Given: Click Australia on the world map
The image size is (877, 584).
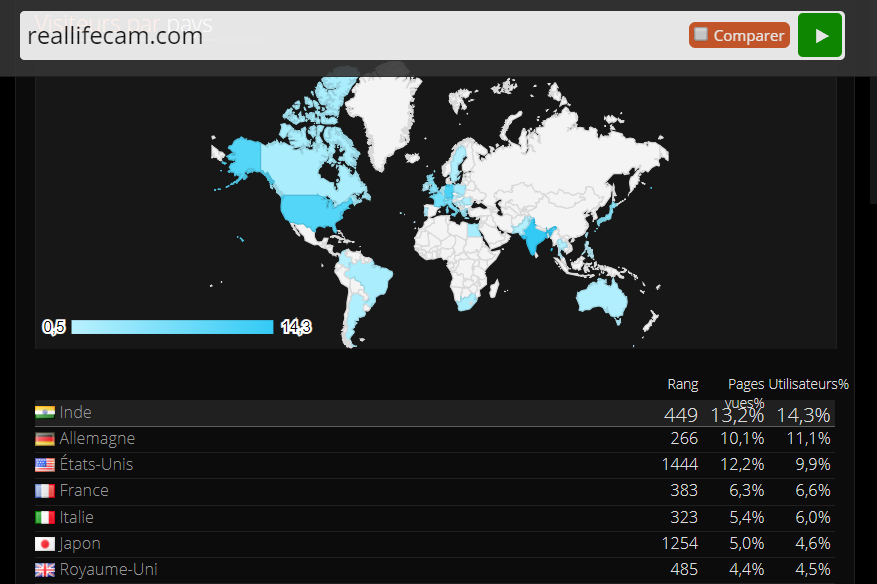Looking at the screenshot, I should click(601, 298).
